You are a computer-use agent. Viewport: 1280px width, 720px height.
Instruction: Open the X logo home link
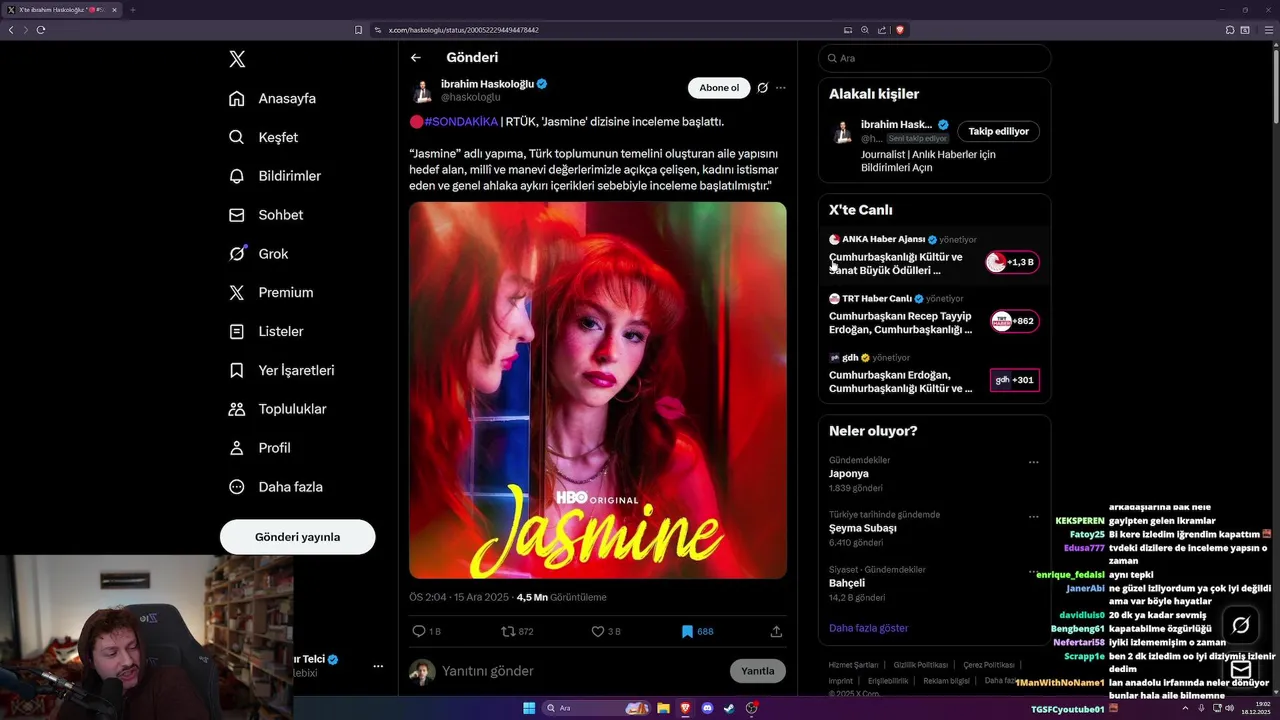[x=237, y=59]
